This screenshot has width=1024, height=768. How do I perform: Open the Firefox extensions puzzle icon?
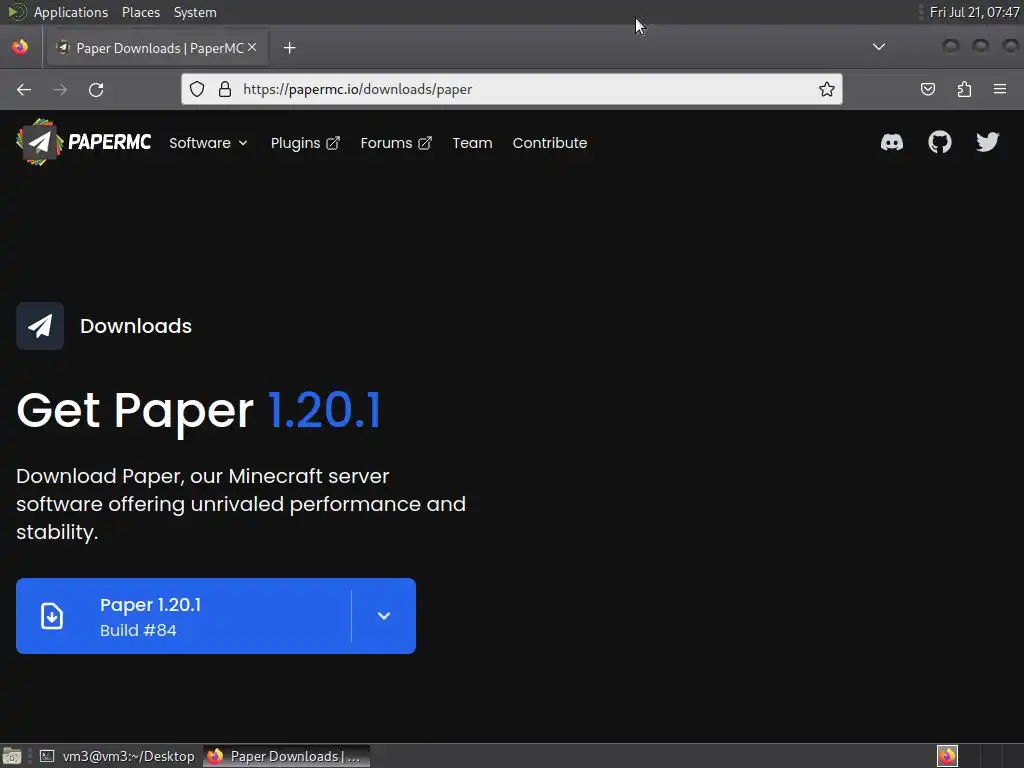[964, 89]
